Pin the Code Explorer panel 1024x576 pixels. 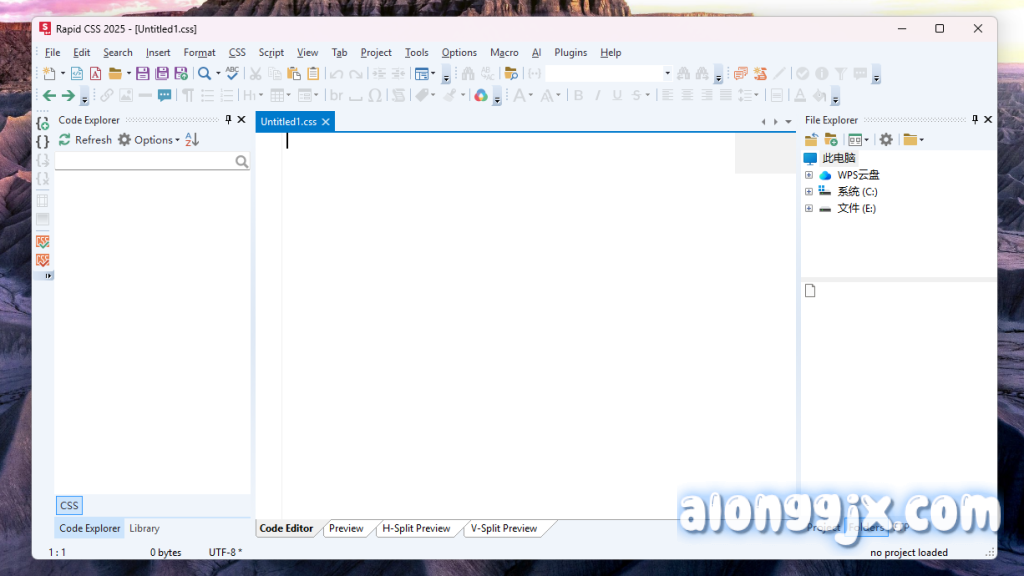point(228,120)
